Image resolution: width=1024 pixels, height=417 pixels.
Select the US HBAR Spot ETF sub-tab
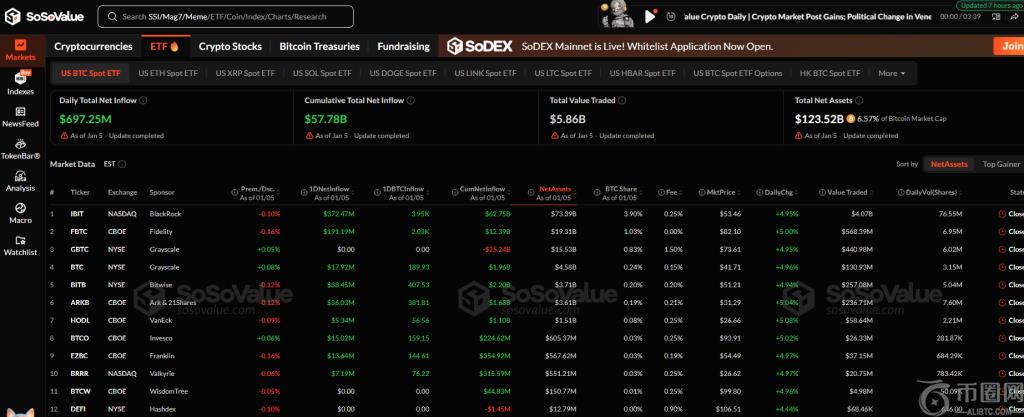pos(643,73)
